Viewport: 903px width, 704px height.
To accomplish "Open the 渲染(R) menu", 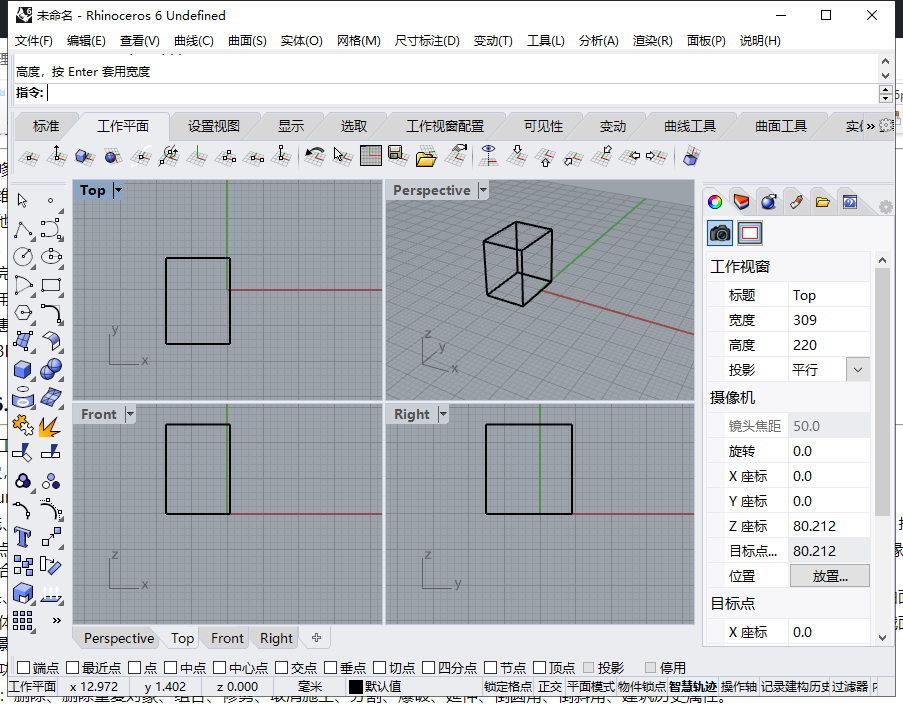I will point(652,41).
